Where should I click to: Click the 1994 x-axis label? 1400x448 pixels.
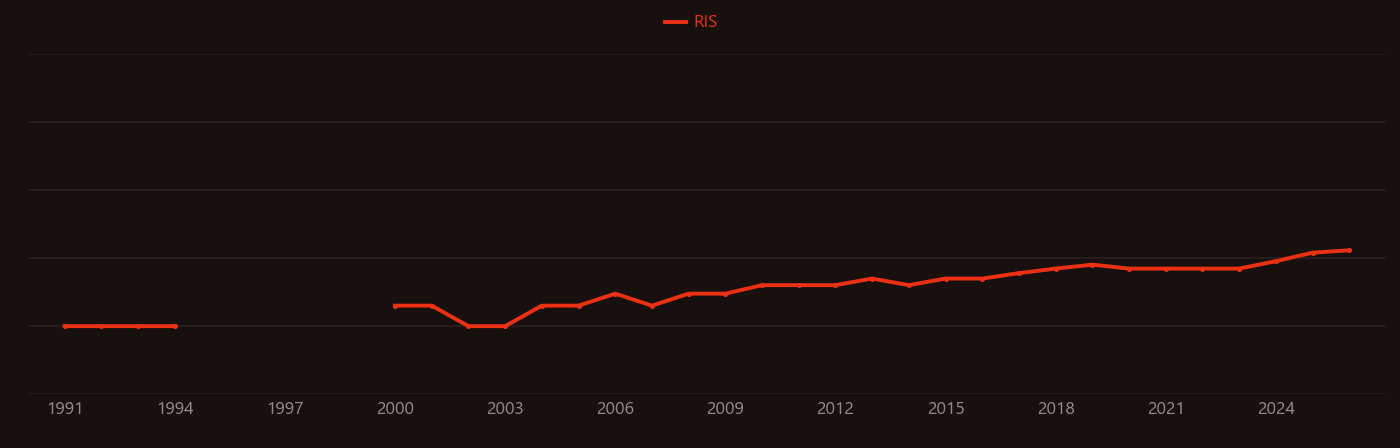click(175, 409)
